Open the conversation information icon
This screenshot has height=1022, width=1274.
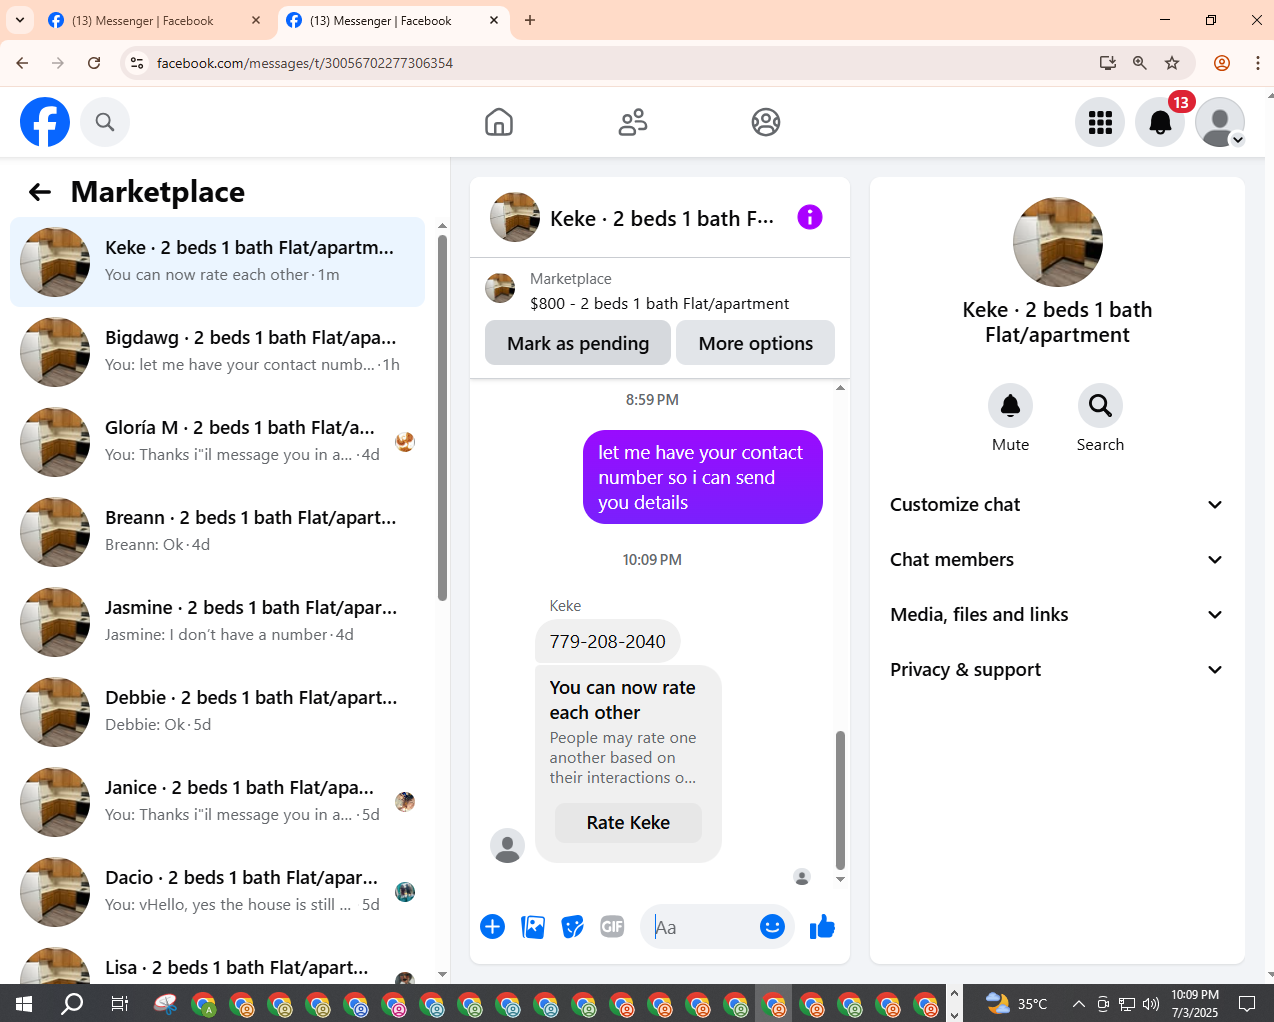tap(810, 217)
